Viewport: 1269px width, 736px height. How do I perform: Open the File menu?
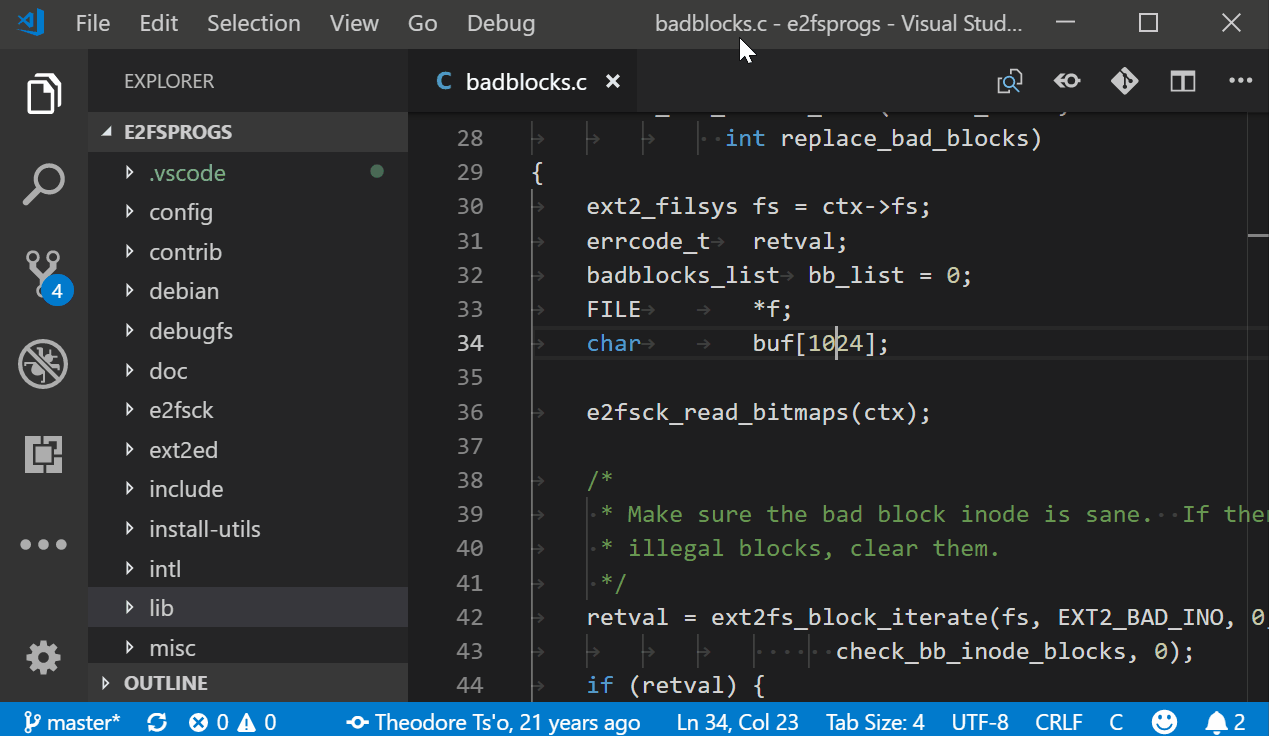[93, 23]
